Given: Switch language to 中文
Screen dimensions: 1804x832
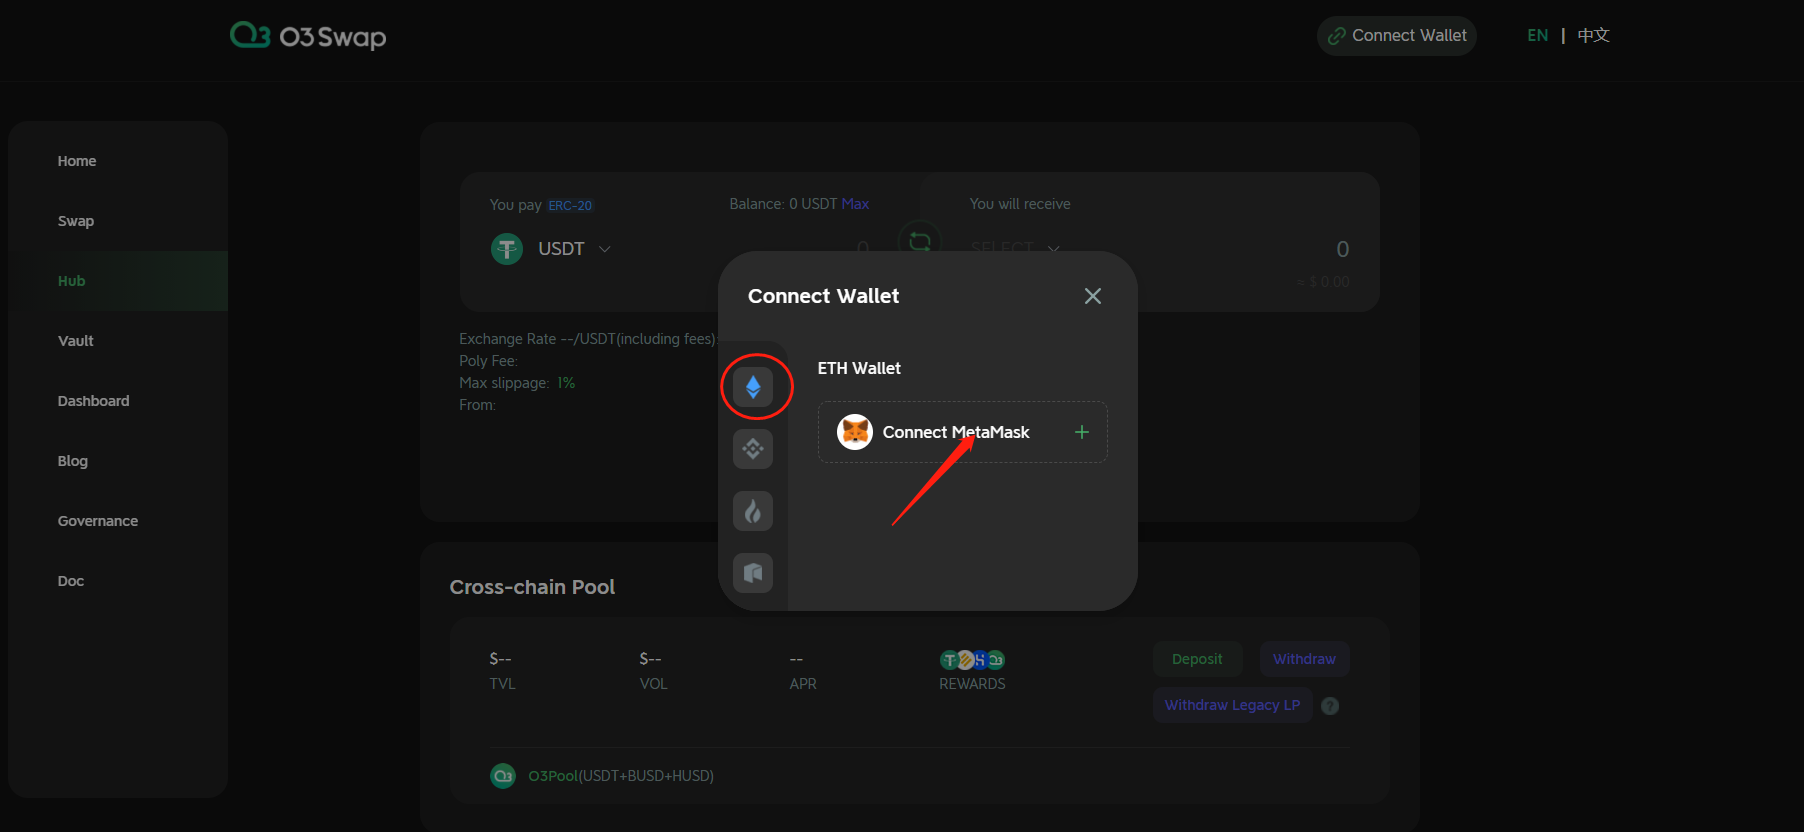Looking at the screenshot, I should coord(1593,36).
